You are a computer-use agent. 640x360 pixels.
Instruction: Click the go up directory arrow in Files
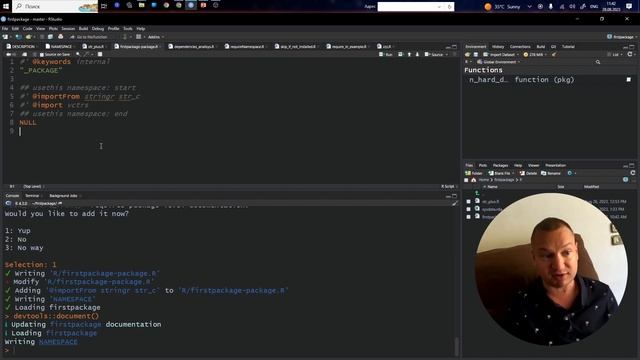pos(477,193)
